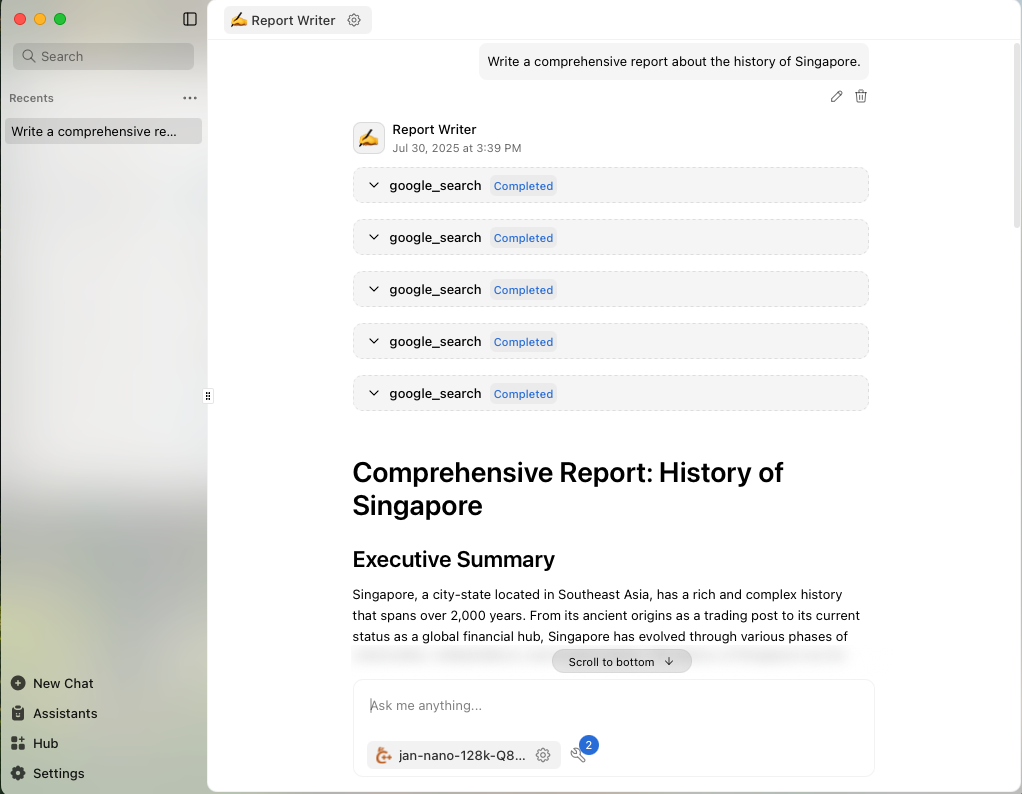
Task: Open the wrench tools icon showing badge 2
Action: [x=580, y=756]
